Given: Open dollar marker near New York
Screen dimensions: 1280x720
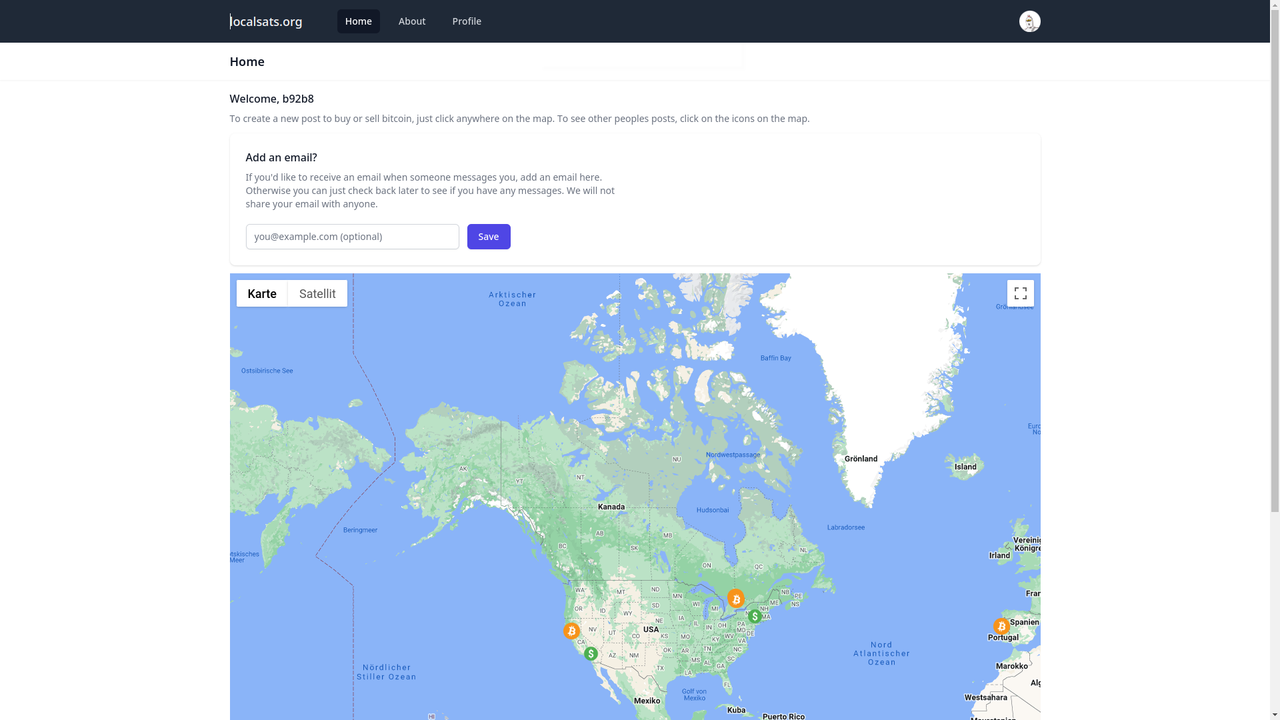Looking at the screenshot, I should pos(755,616).
